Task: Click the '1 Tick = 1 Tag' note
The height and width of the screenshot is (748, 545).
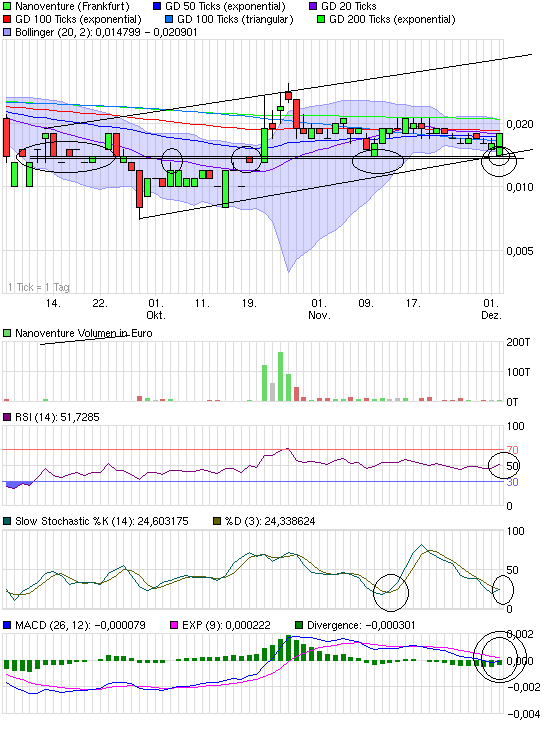Action: [39, 287]
